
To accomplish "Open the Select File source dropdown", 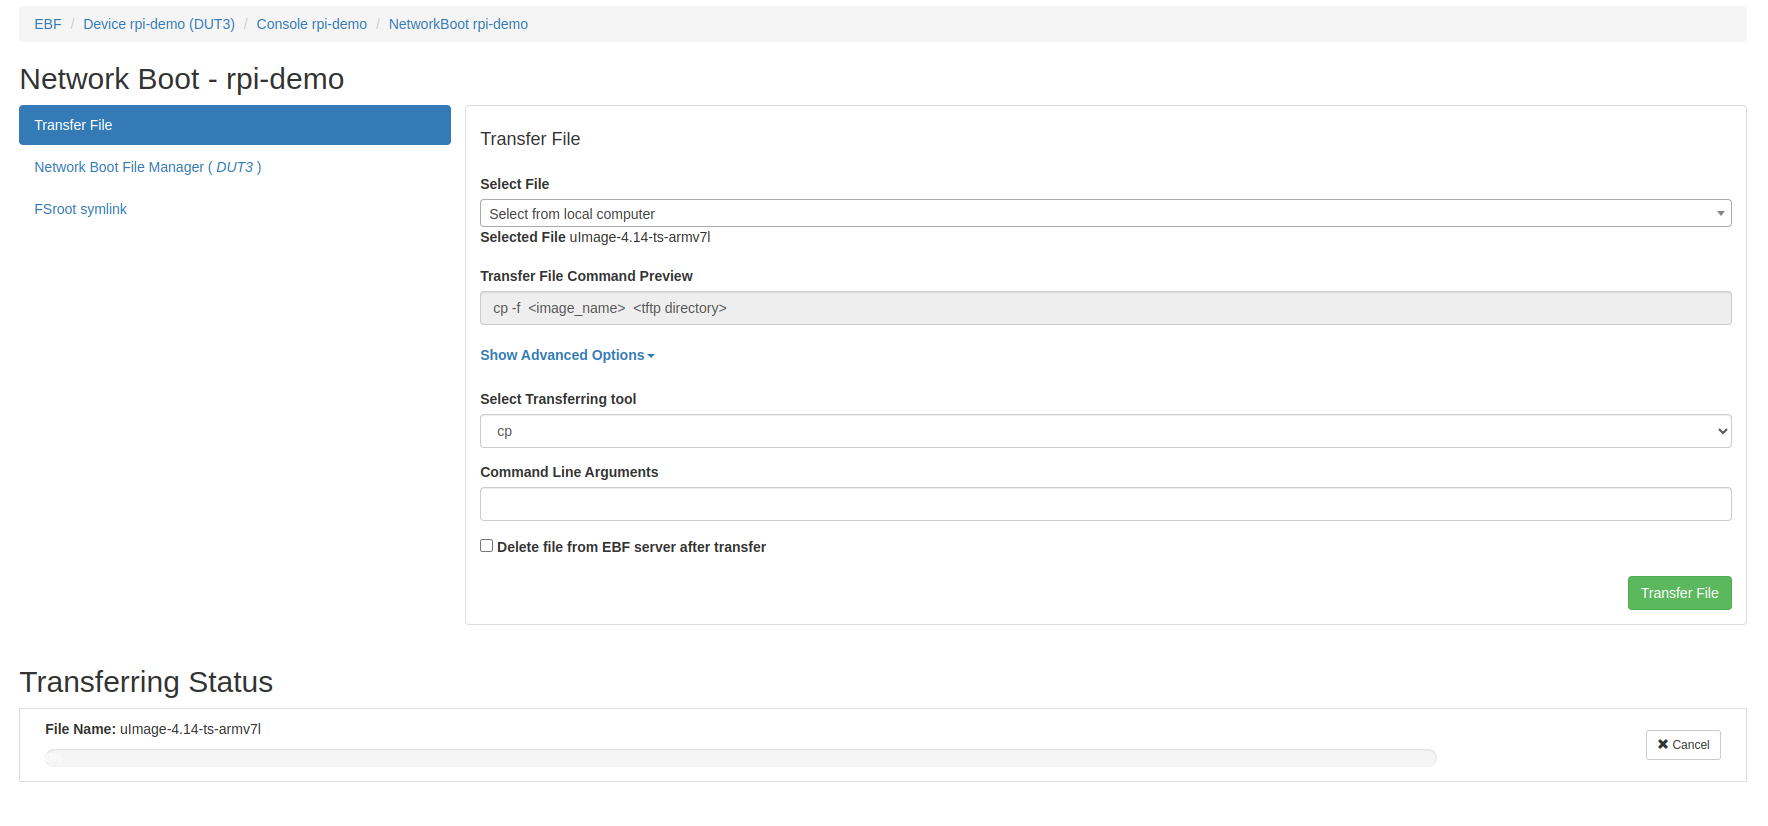I will (x=1105, y=213).
